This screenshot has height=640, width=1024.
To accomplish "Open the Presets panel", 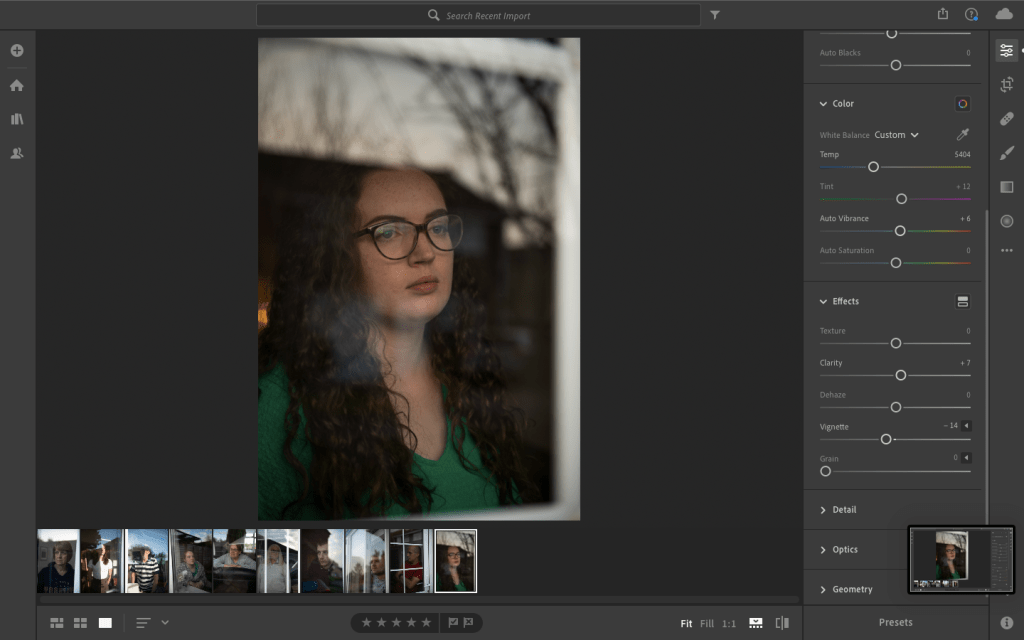I will click(895, 622).
